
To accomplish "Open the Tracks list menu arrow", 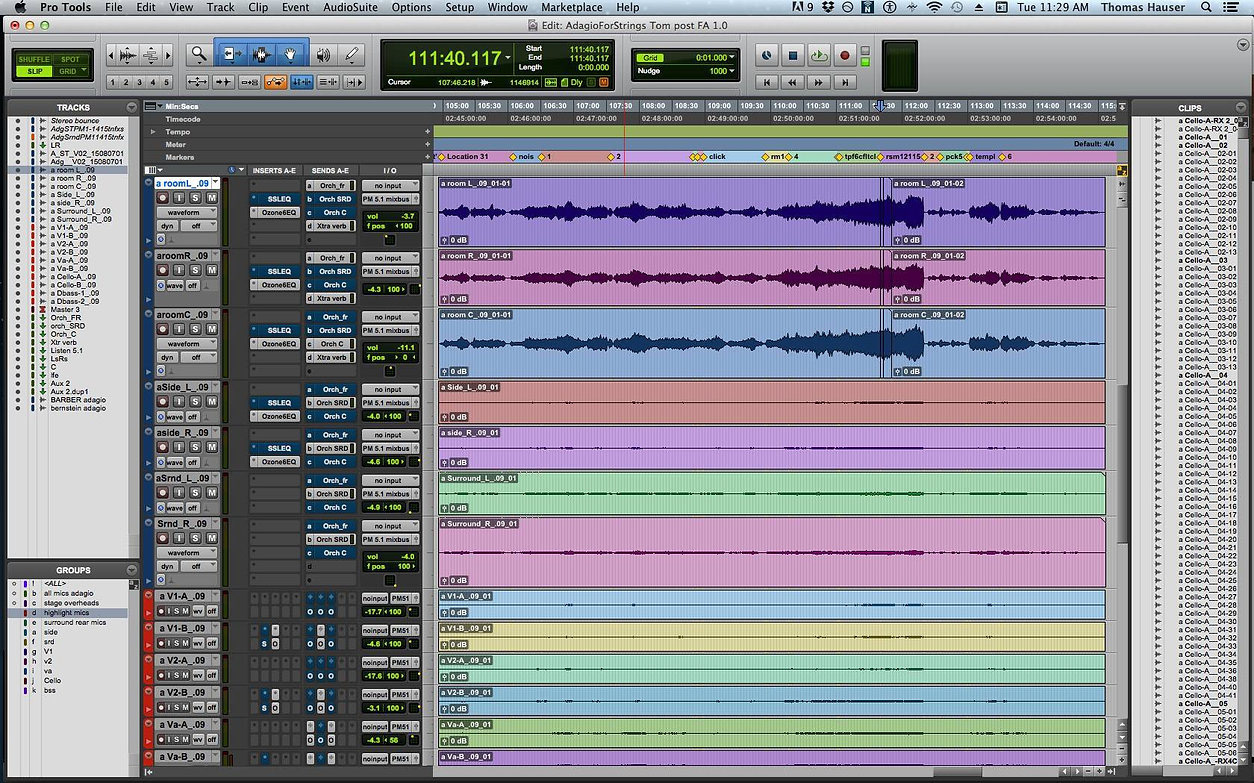I will point(132,107).
